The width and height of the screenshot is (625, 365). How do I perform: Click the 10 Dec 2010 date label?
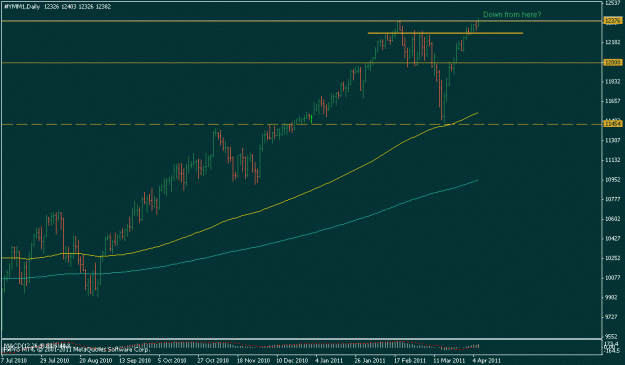coord(292,360)
